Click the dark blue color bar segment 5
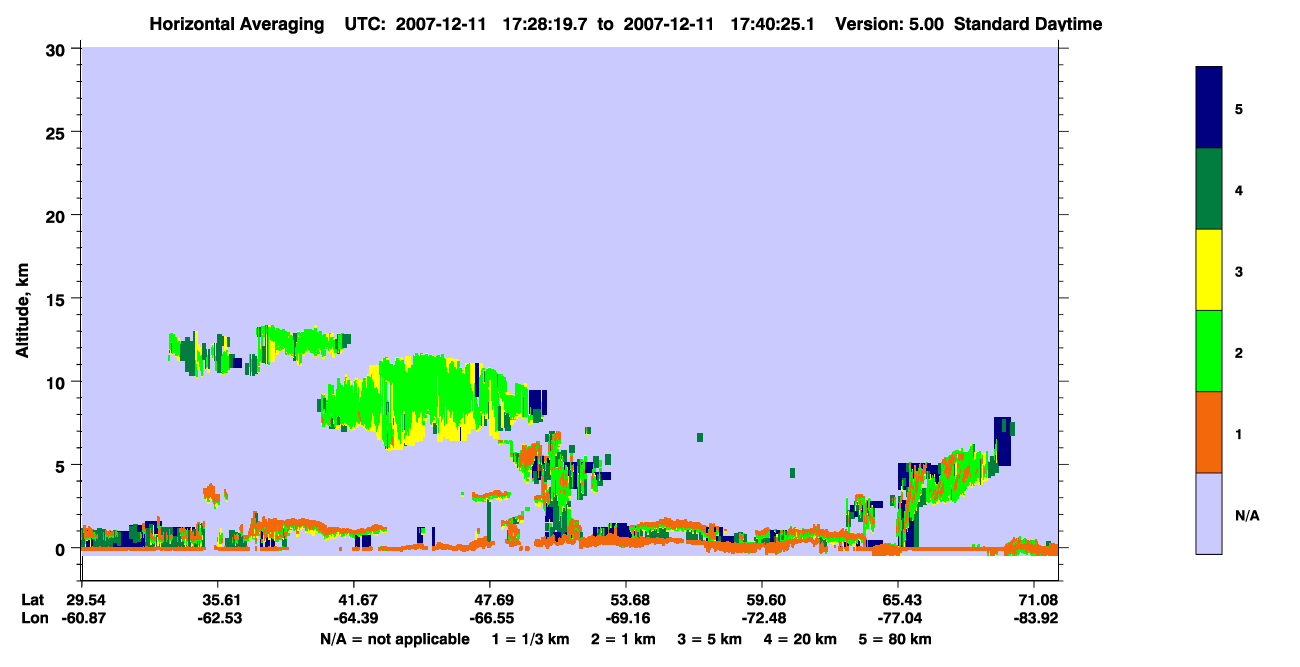 click(x=1209, y=108)
